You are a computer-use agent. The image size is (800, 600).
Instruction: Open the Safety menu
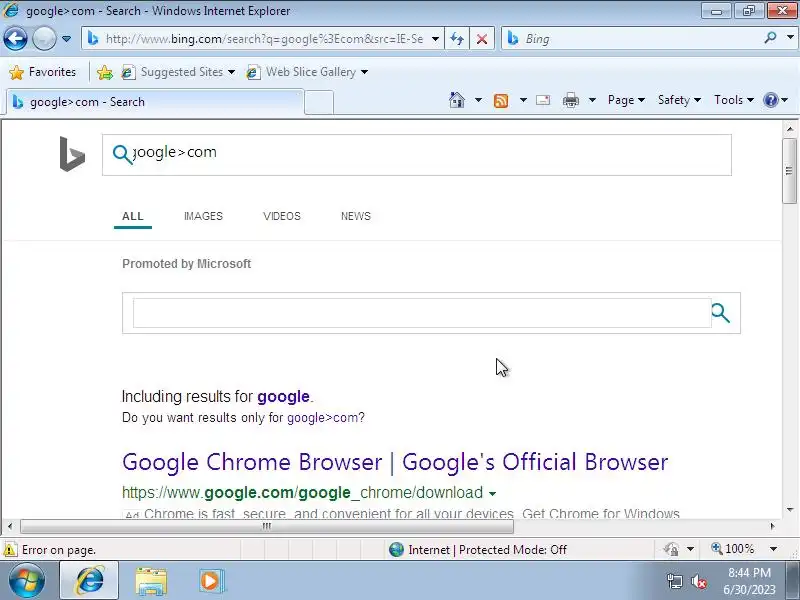(679, 100)
